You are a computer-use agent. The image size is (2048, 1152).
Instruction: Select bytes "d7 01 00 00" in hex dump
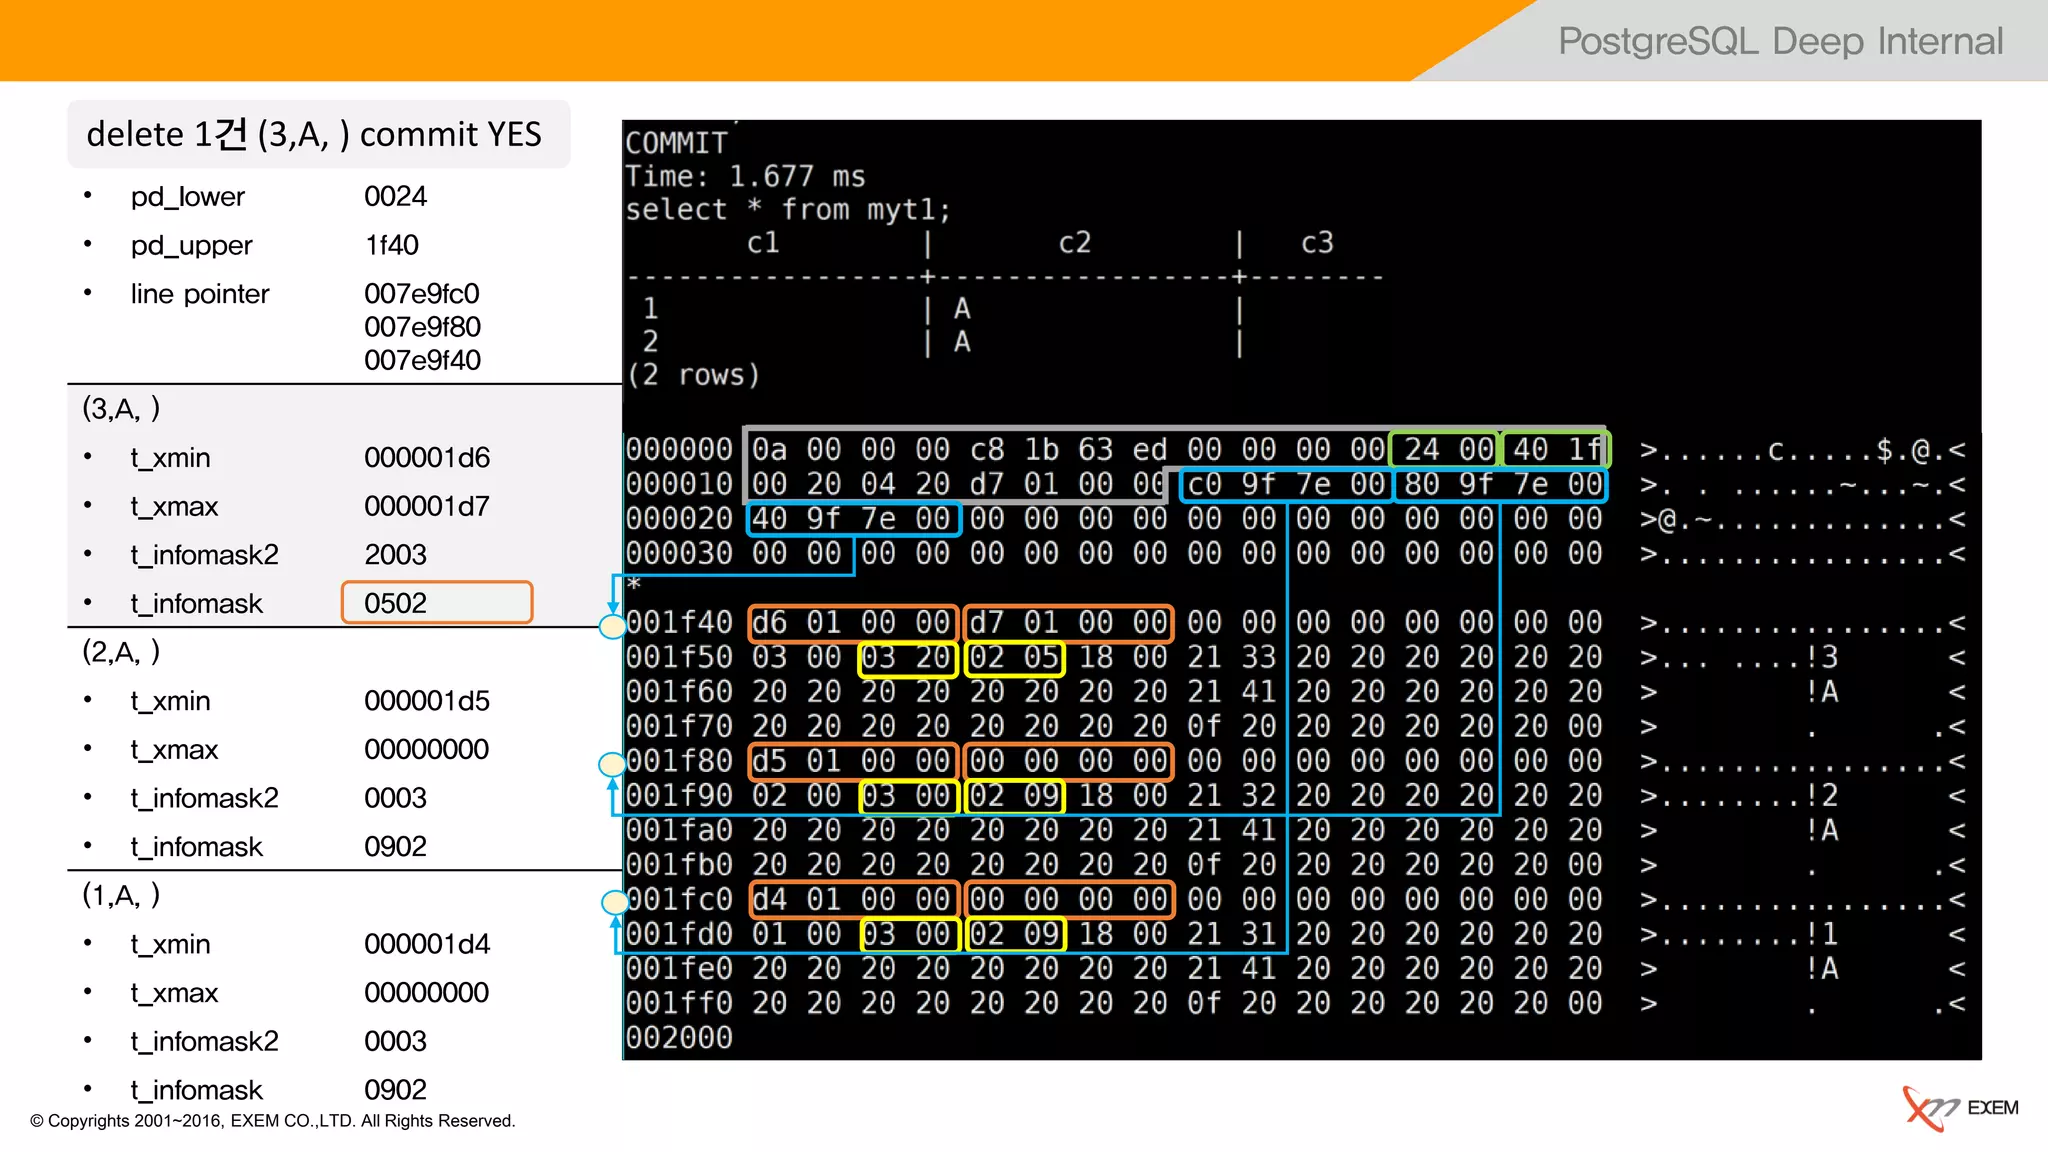(x=1069, y=623)
